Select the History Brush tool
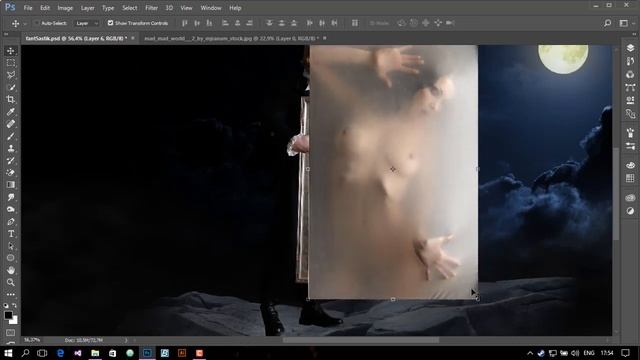 [11, 161]
